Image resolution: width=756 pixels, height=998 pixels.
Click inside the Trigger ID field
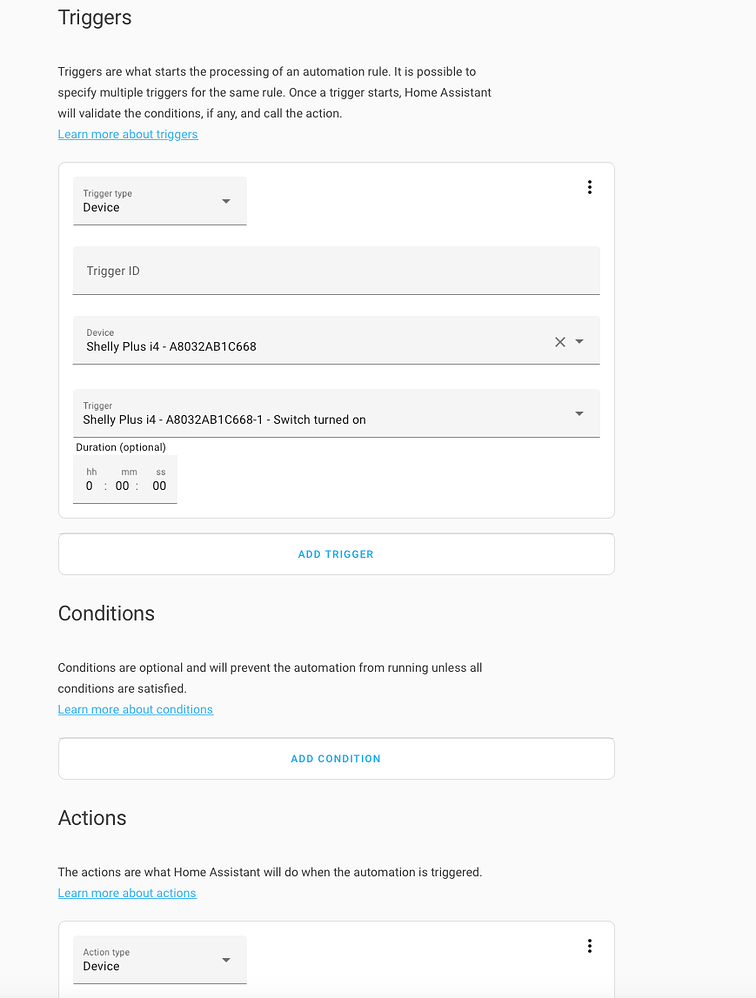tap(336, 270)
